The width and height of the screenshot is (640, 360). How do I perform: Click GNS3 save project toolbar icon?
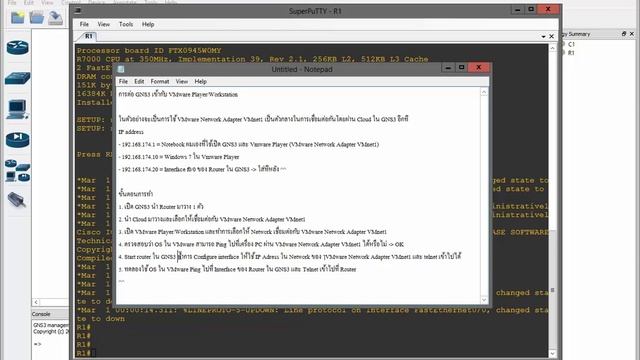tap(56, 18)
